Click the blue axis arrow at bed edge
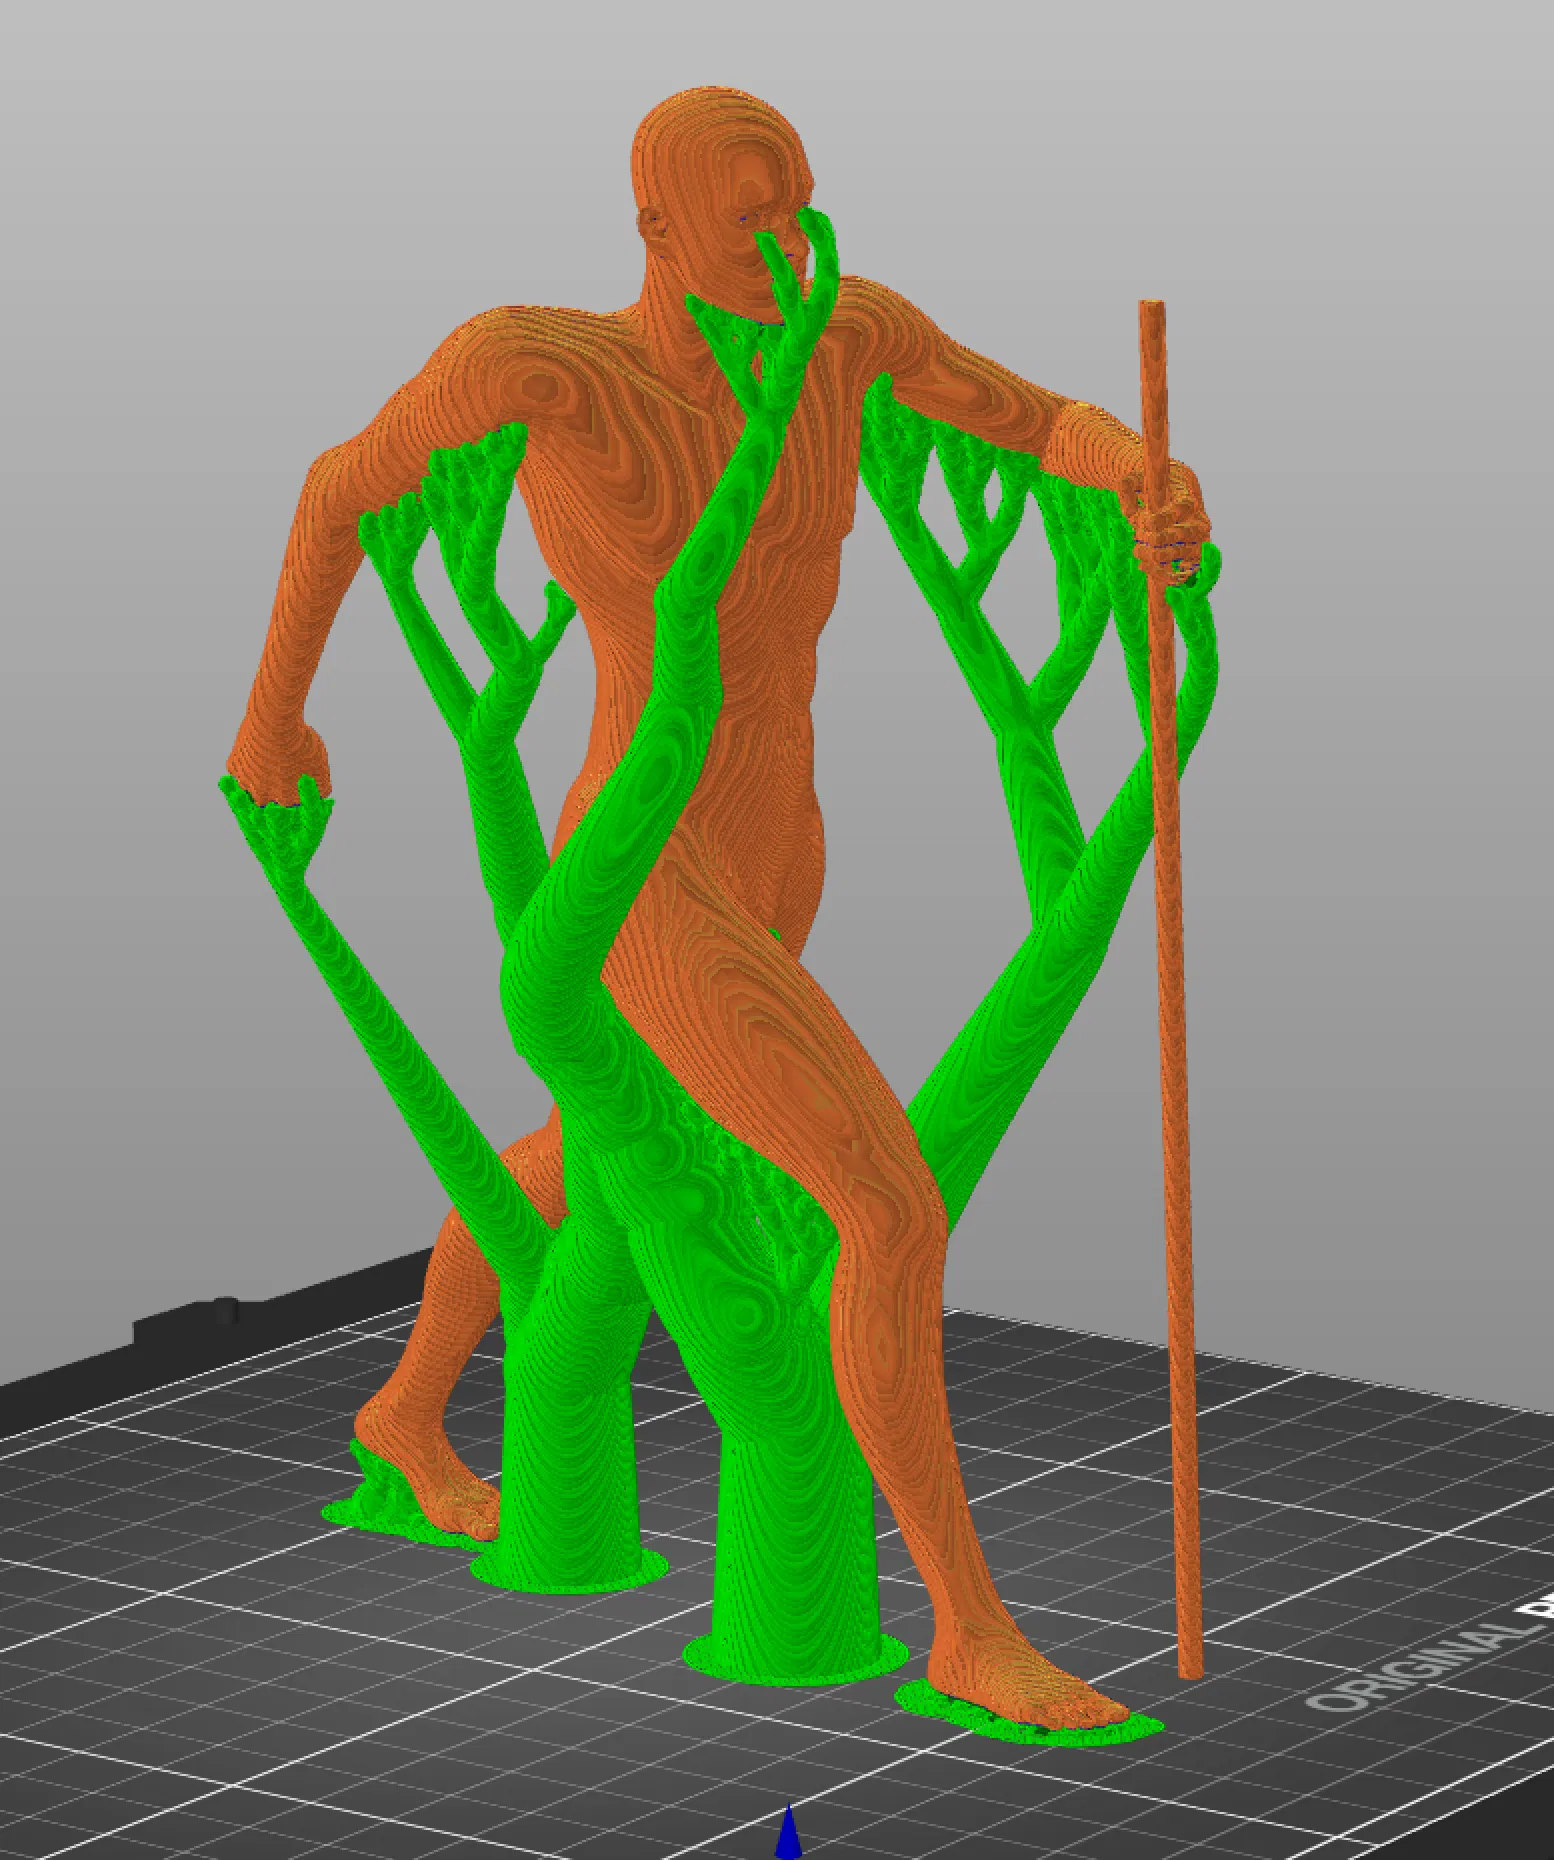Image resolution: width=1554 pixels, height=1860 pixels. click(790, 1832)
